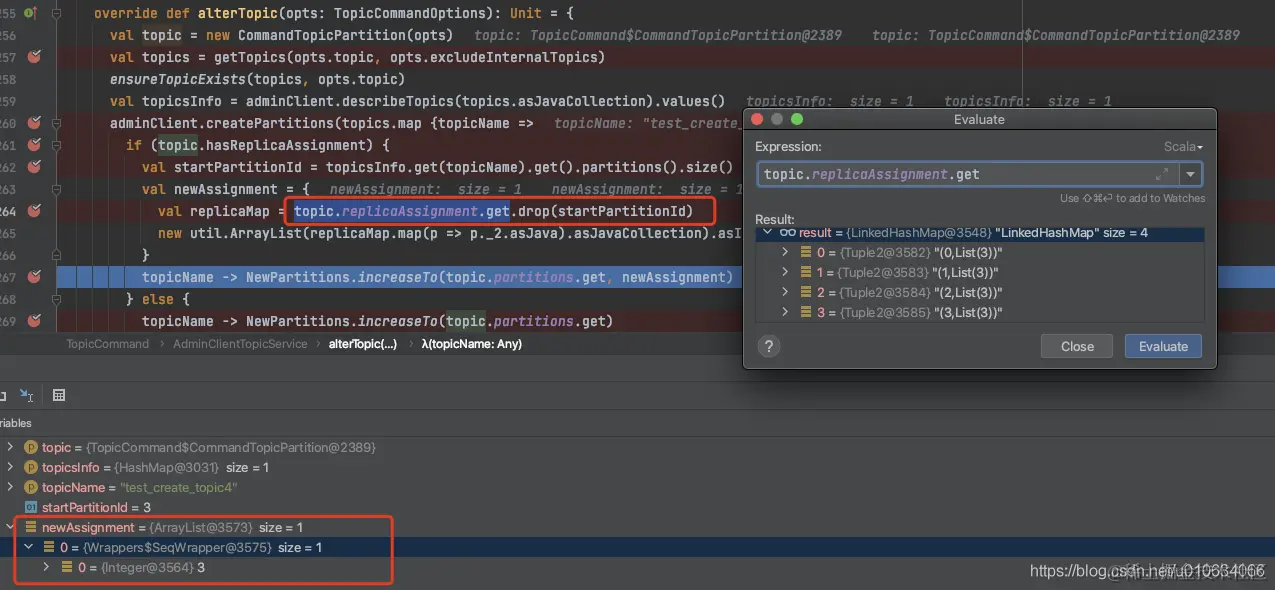Click the list icon beside newAssignment

30,527
